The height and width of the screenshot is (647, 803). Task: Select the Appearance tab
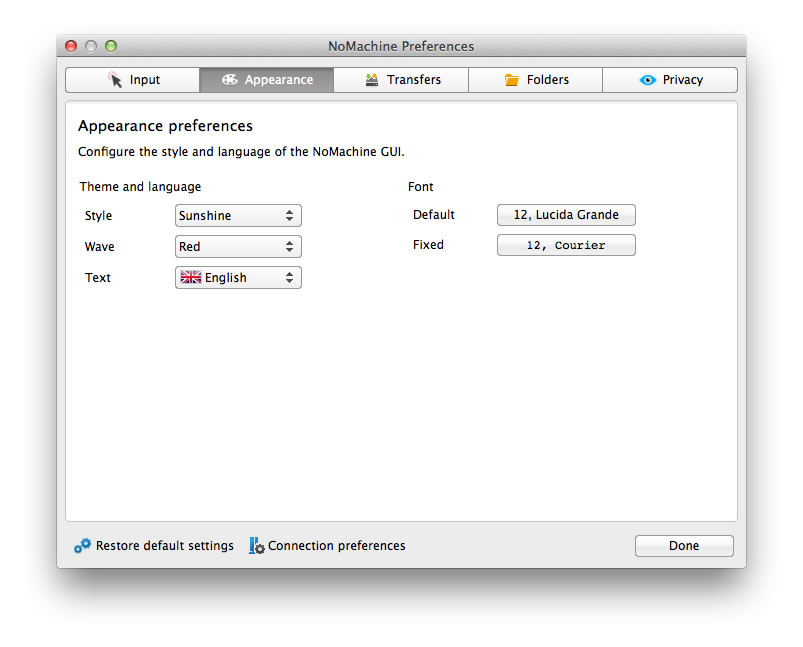coord(267,80)
